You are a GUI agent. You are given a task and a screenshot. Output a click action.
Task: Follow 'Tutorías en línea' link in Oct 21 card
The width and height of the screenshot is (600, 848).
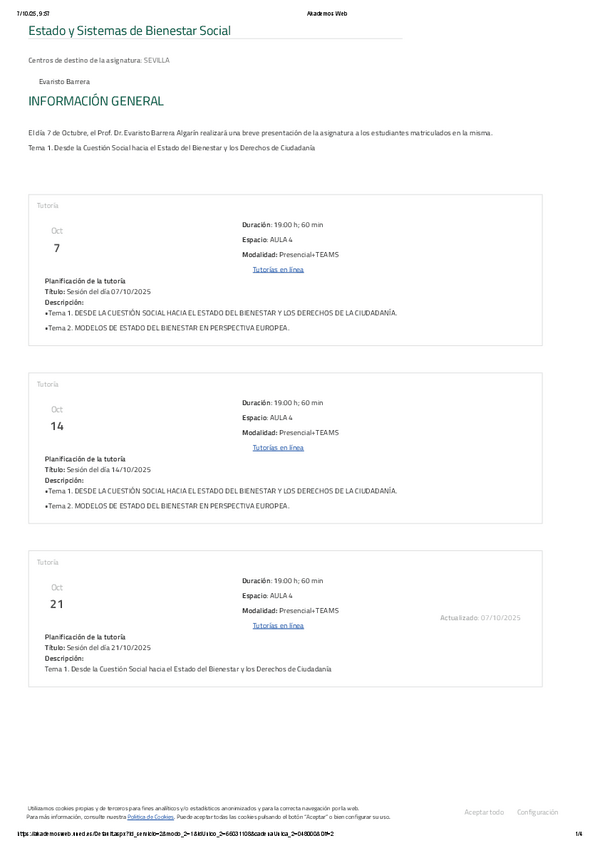tap(278, 626)
